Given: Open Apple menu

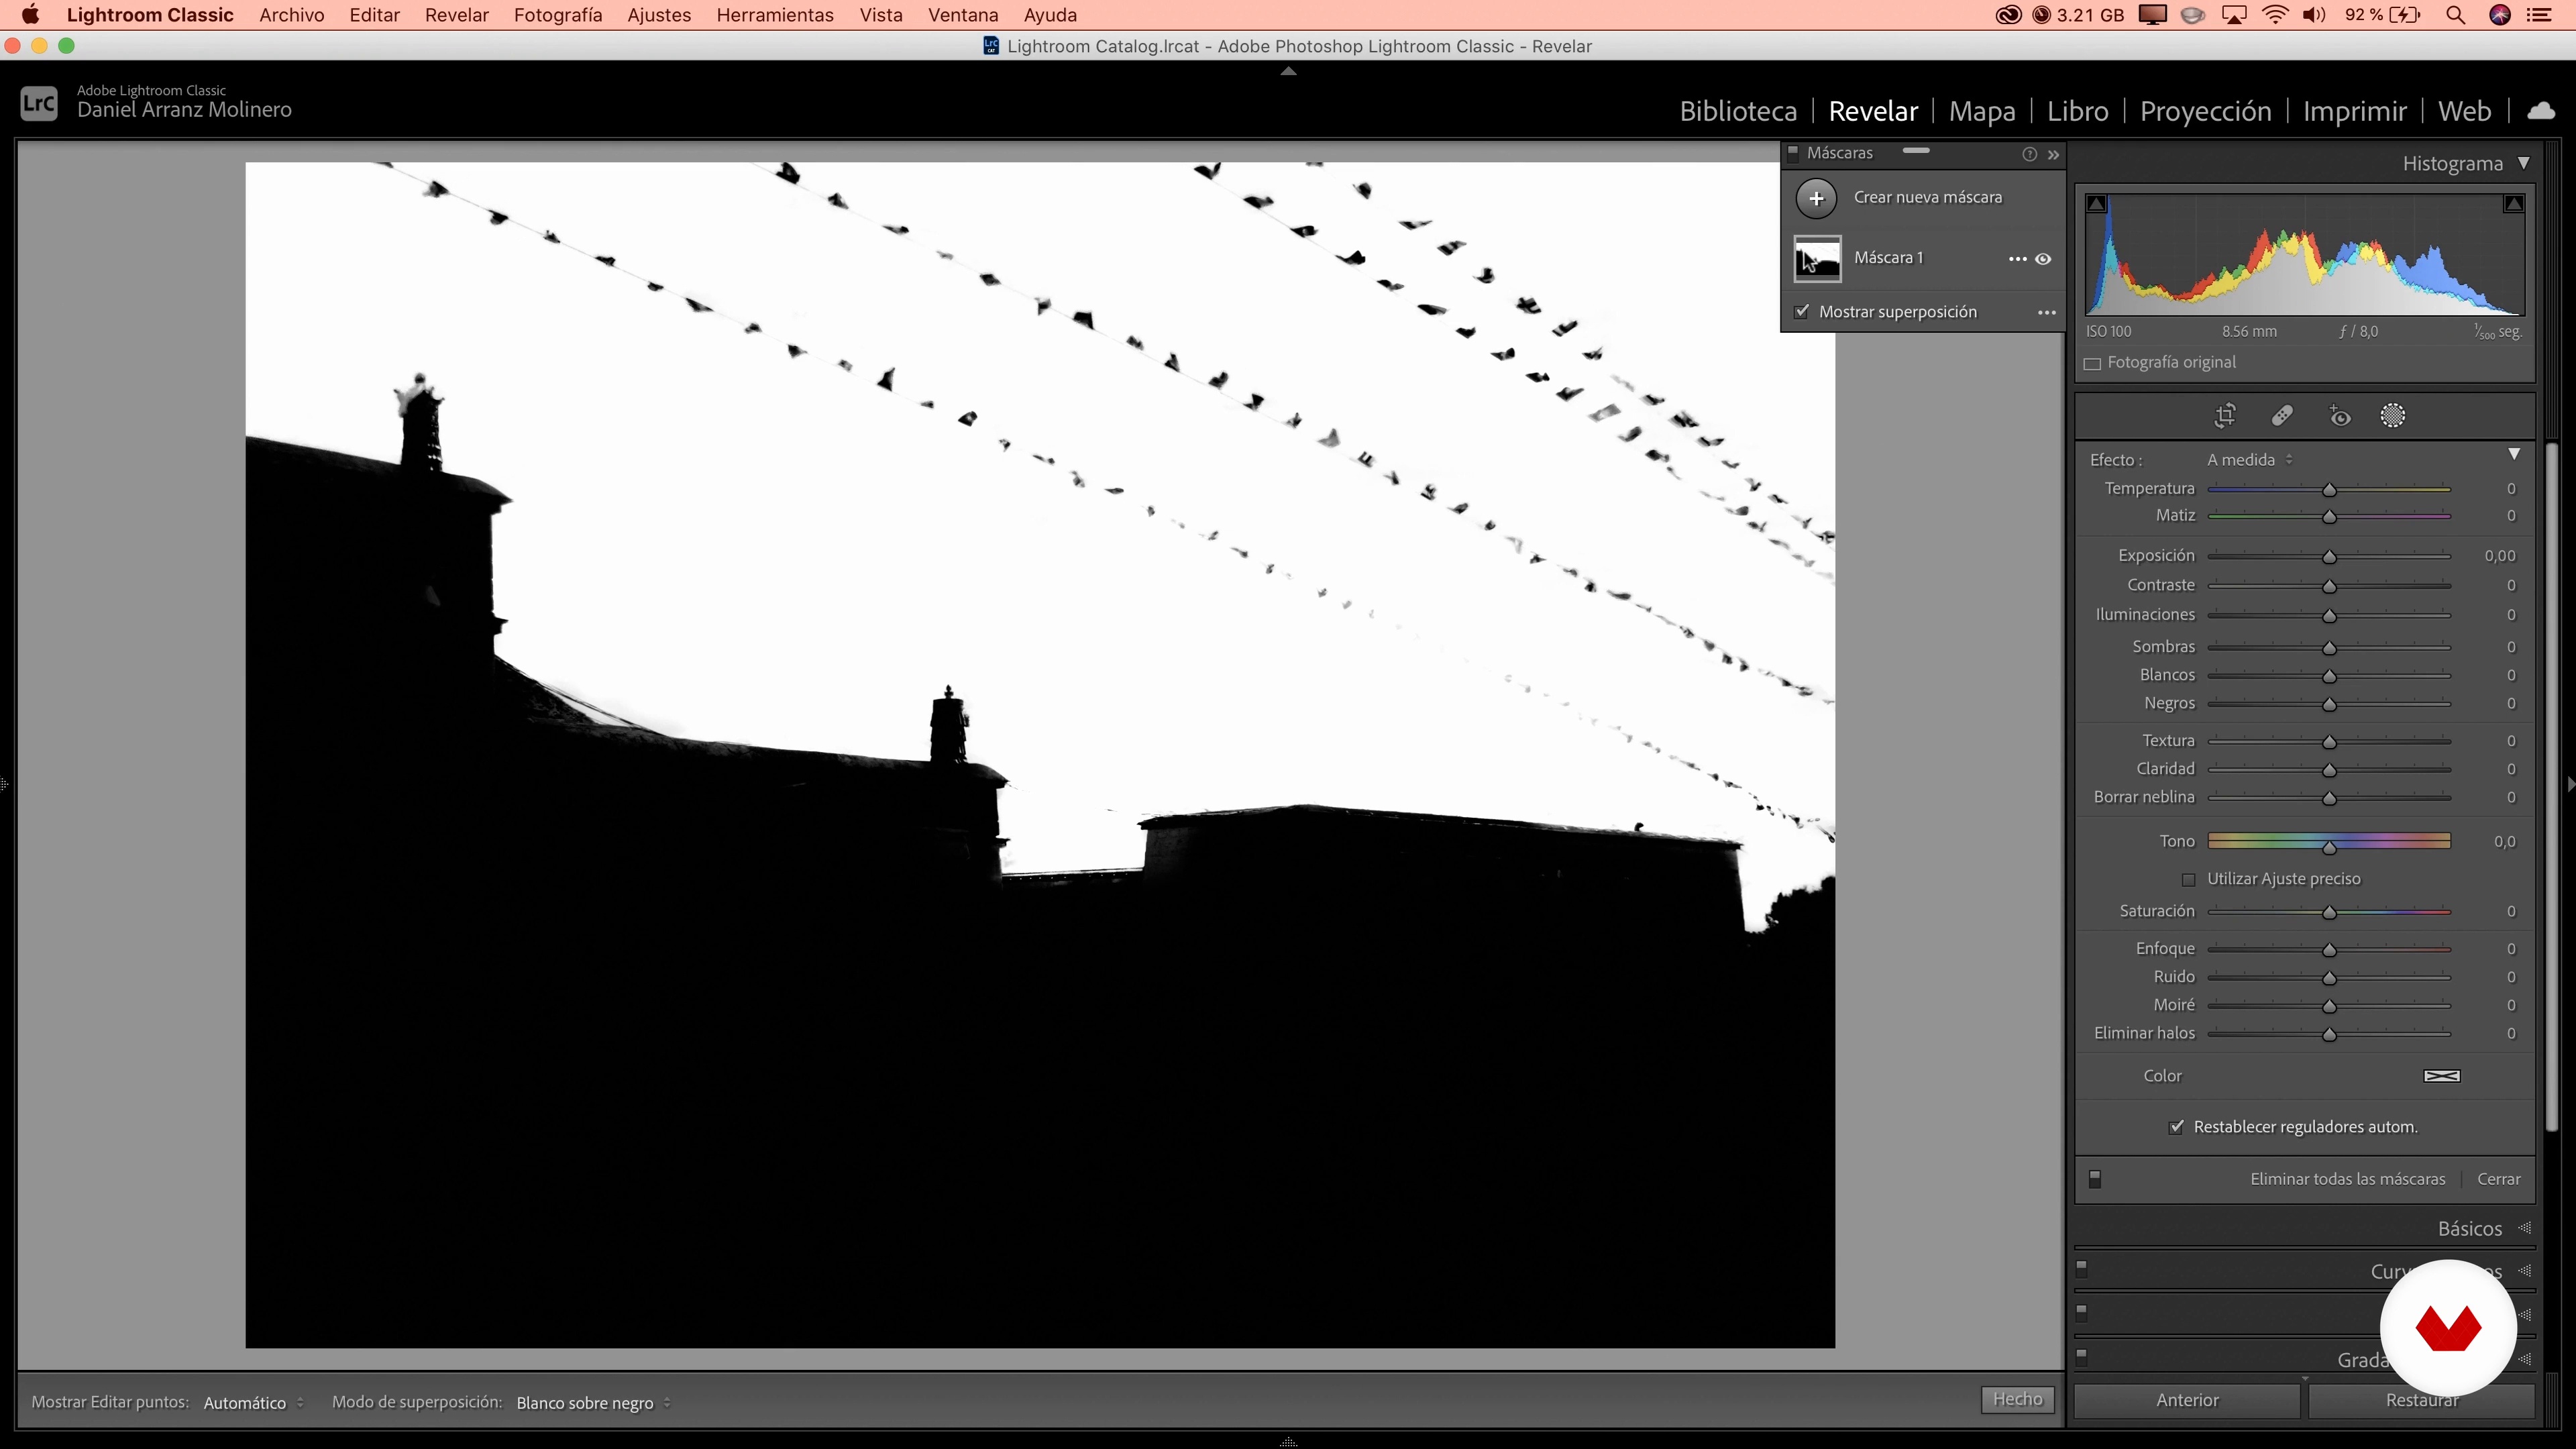Looking at the screenshot, I should pos(30,15).
